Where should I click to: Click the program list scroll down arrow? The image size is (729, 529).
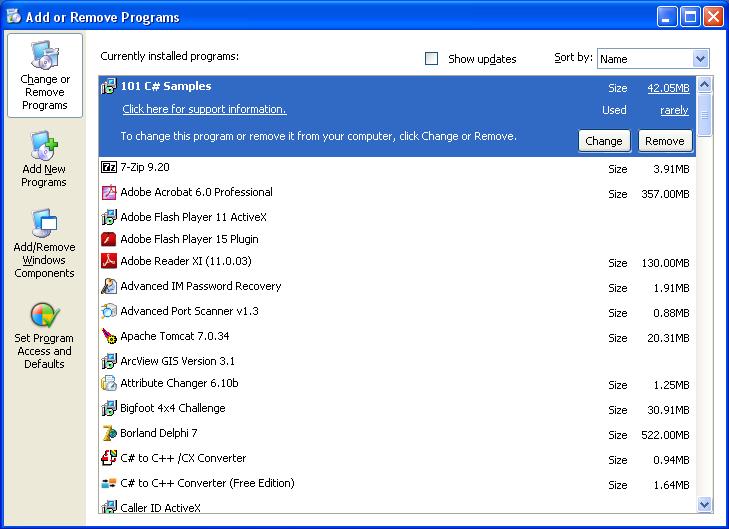click(x=704, y=505)
